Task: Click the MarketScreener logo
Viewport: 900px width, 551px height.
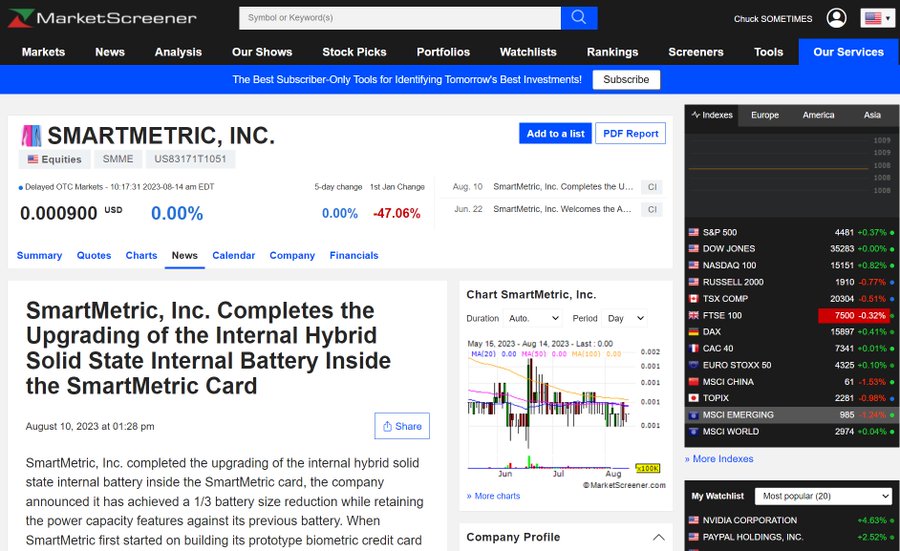Action: (102, 18)
